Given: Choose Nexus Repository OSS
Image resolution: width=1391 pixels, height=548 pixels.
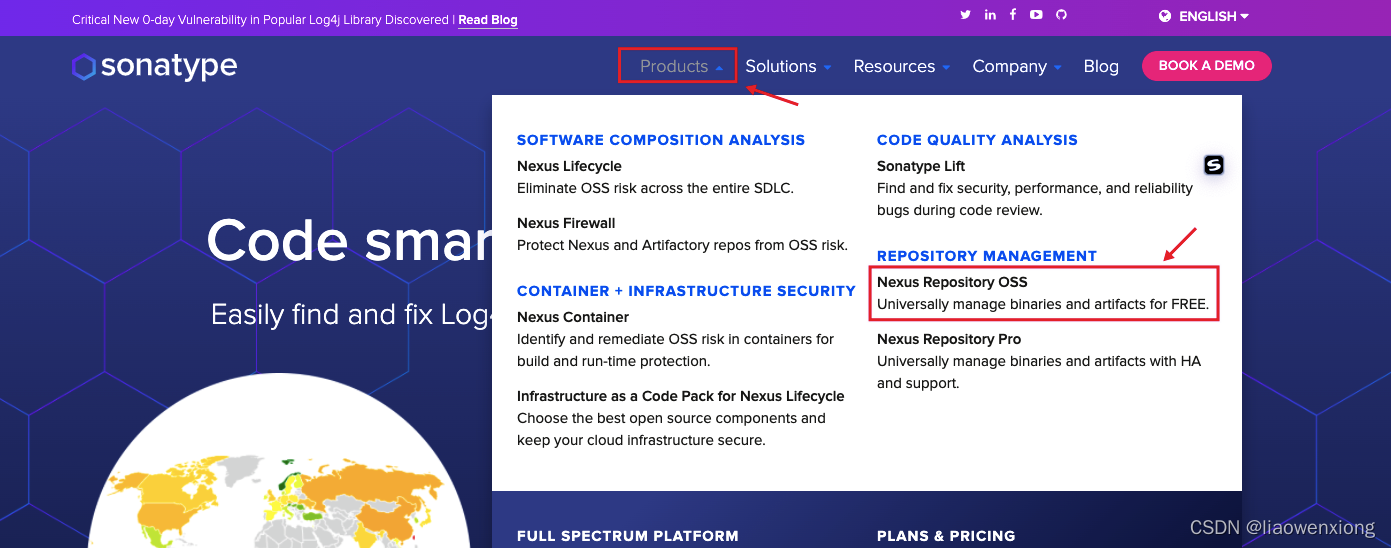Looking at the screenshot, I should [952, 282].
